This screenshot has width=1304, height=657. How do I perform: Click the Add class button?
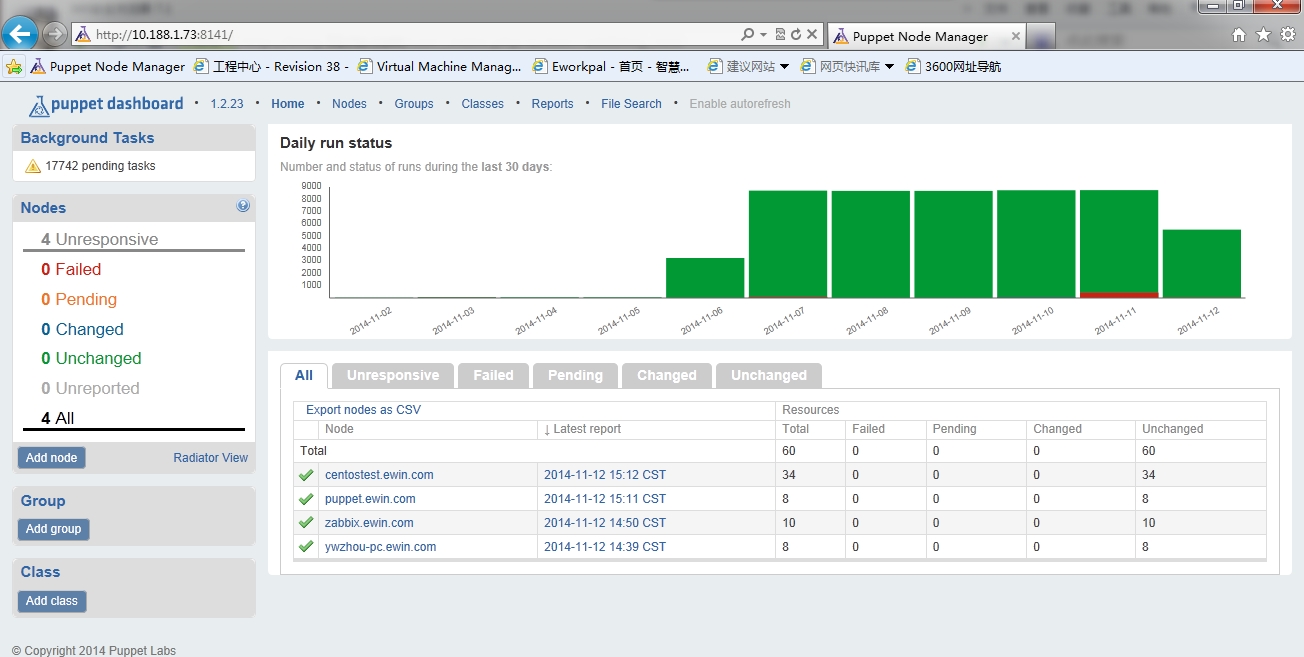click(51, 601)
